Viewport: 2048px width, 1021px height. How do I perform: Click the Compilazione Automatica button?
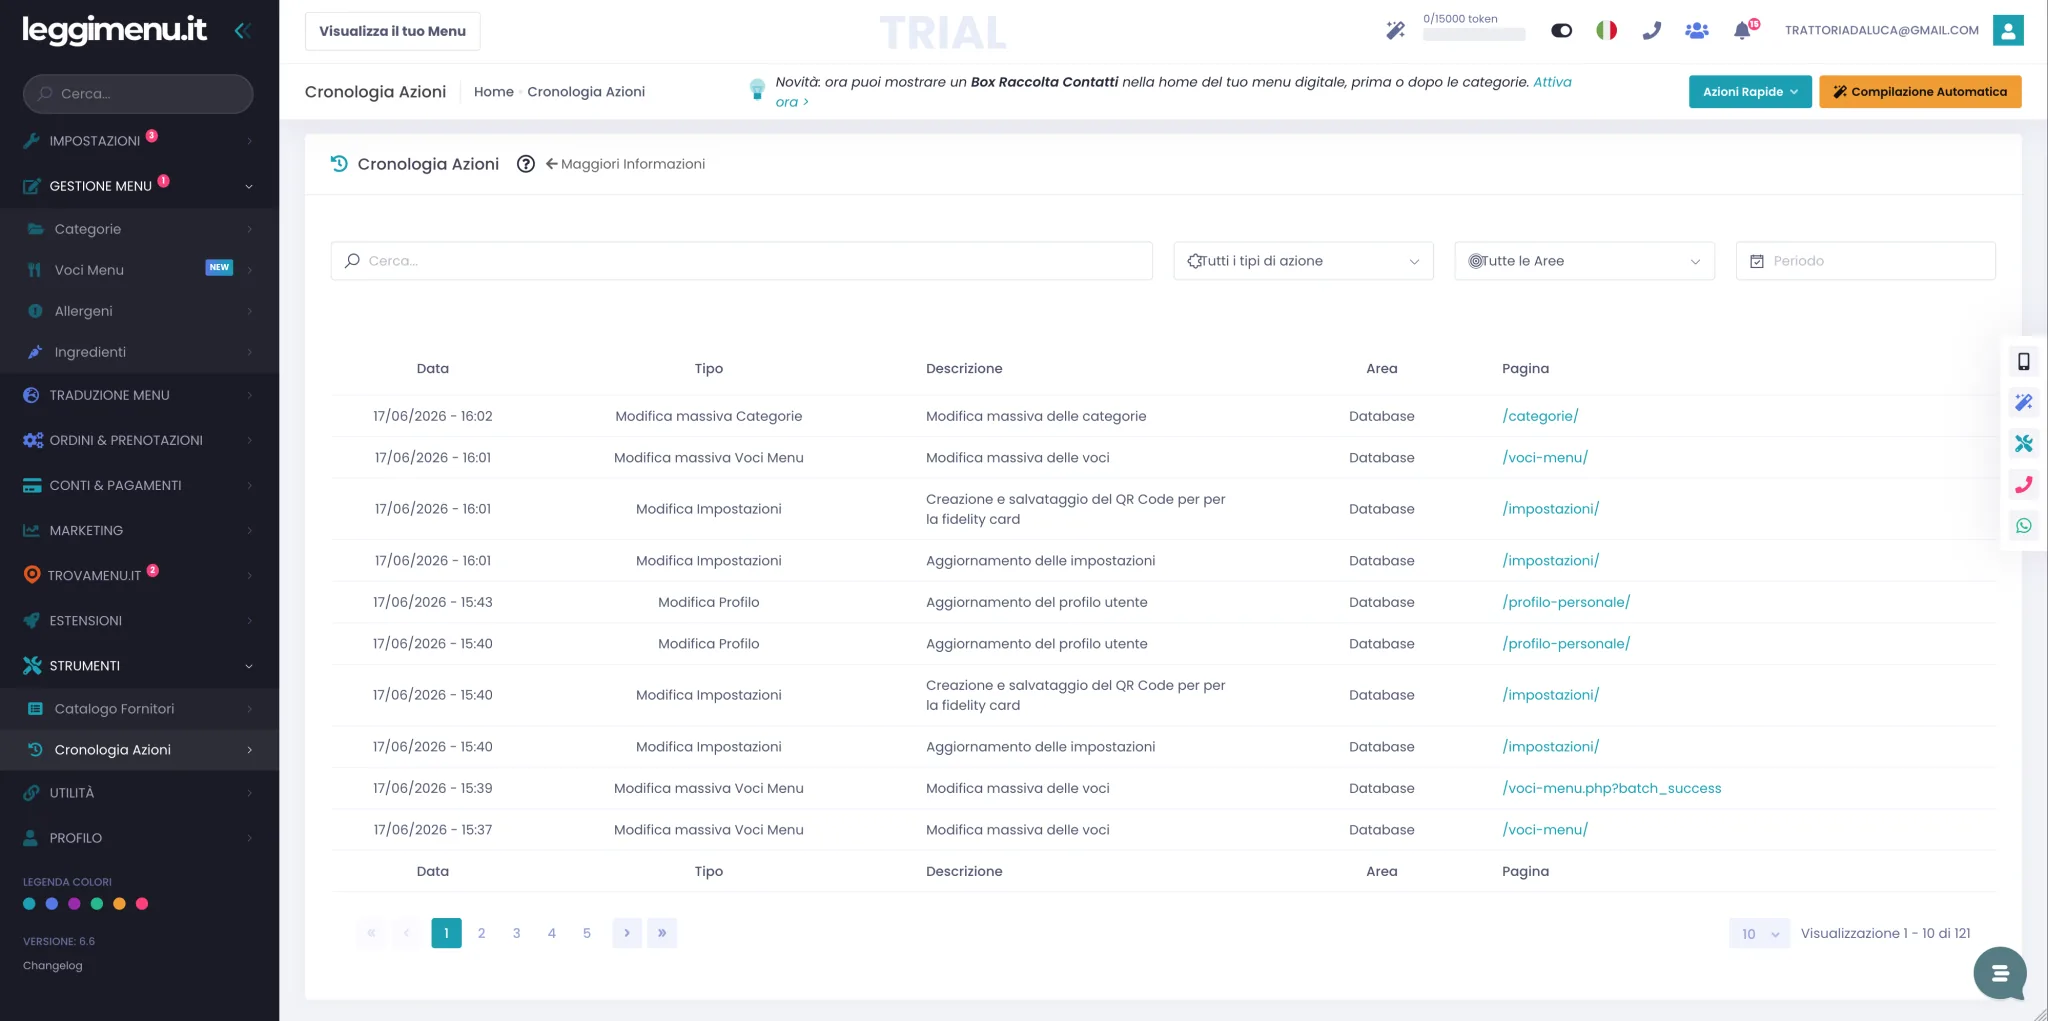[x=1920, y=91]
